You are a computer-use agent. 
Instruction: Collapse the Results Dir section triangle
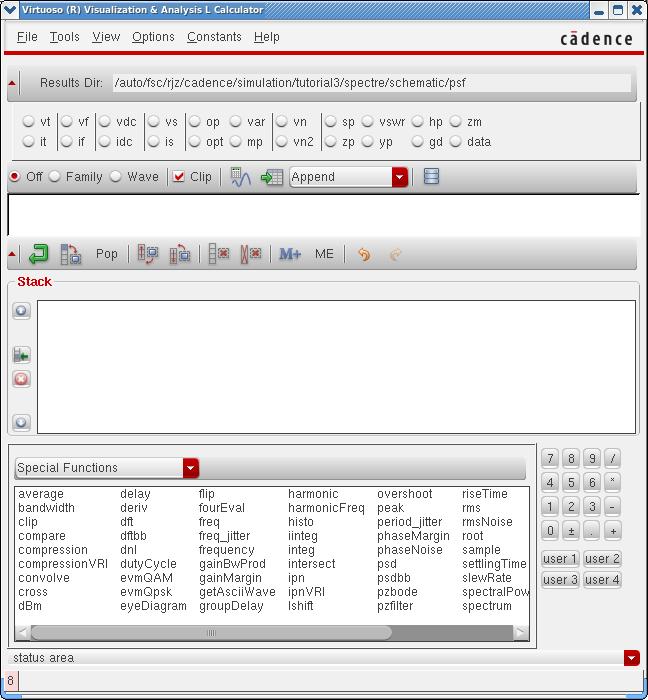[12, 83]
